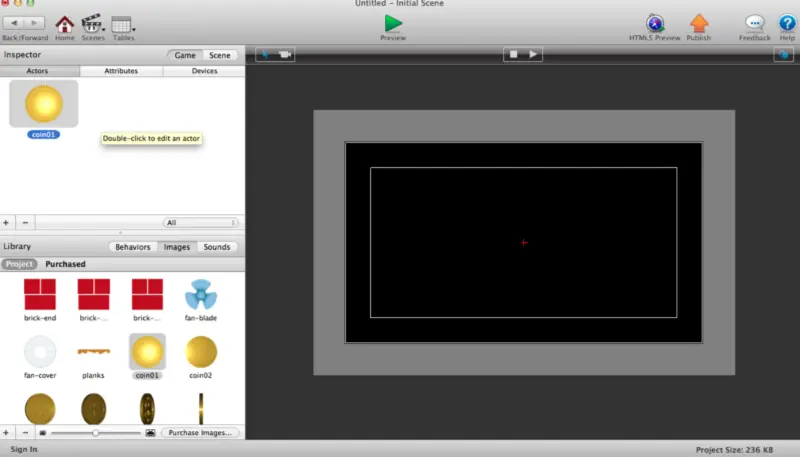Remove selected actor with minus

[x=25, y=223]
